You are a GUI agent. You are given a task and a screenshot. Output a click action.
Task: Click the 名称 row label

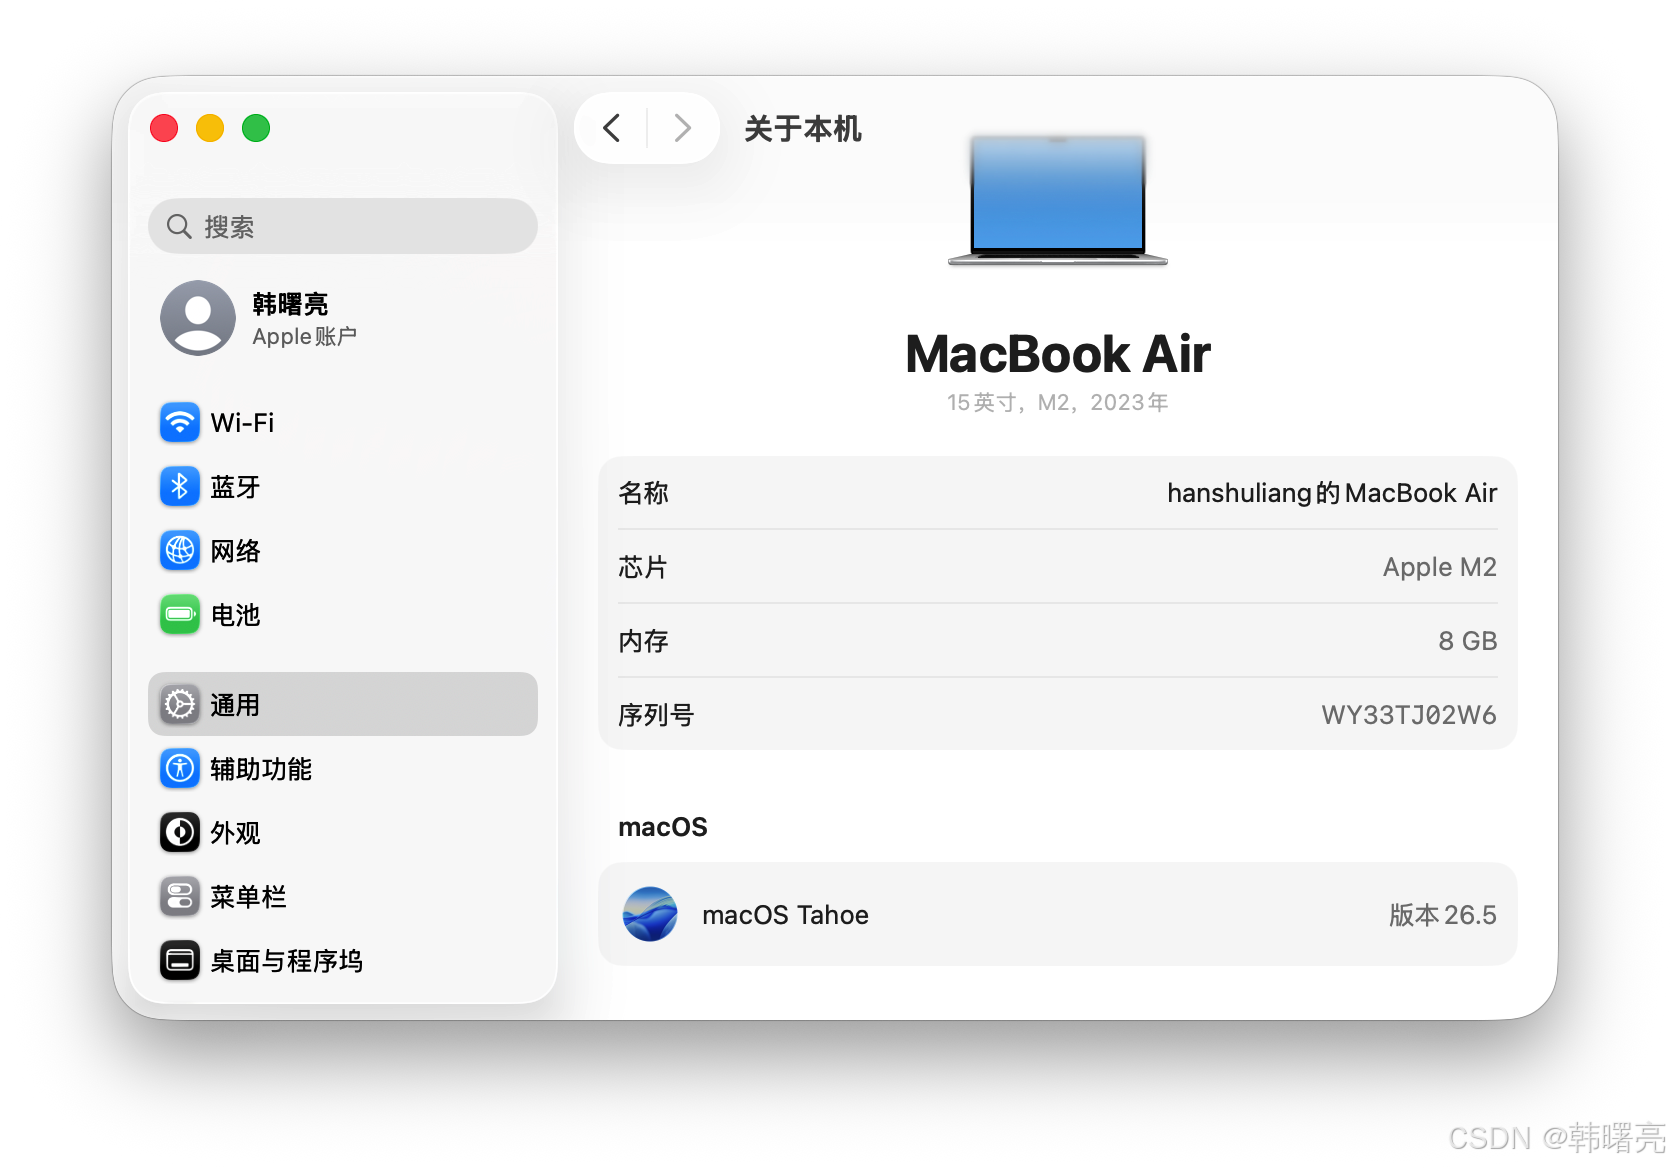(x=643, y=493)
